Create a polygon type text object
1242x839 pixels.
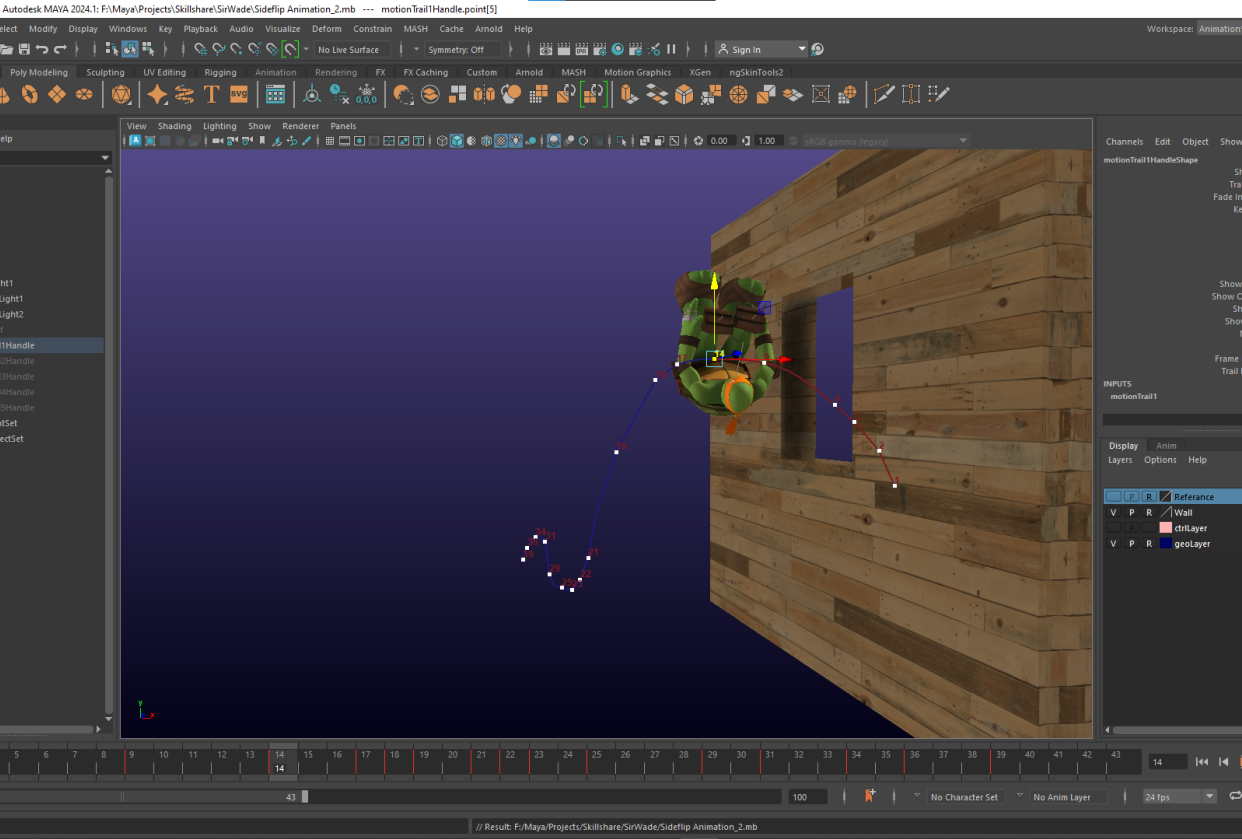pos(211,94)
